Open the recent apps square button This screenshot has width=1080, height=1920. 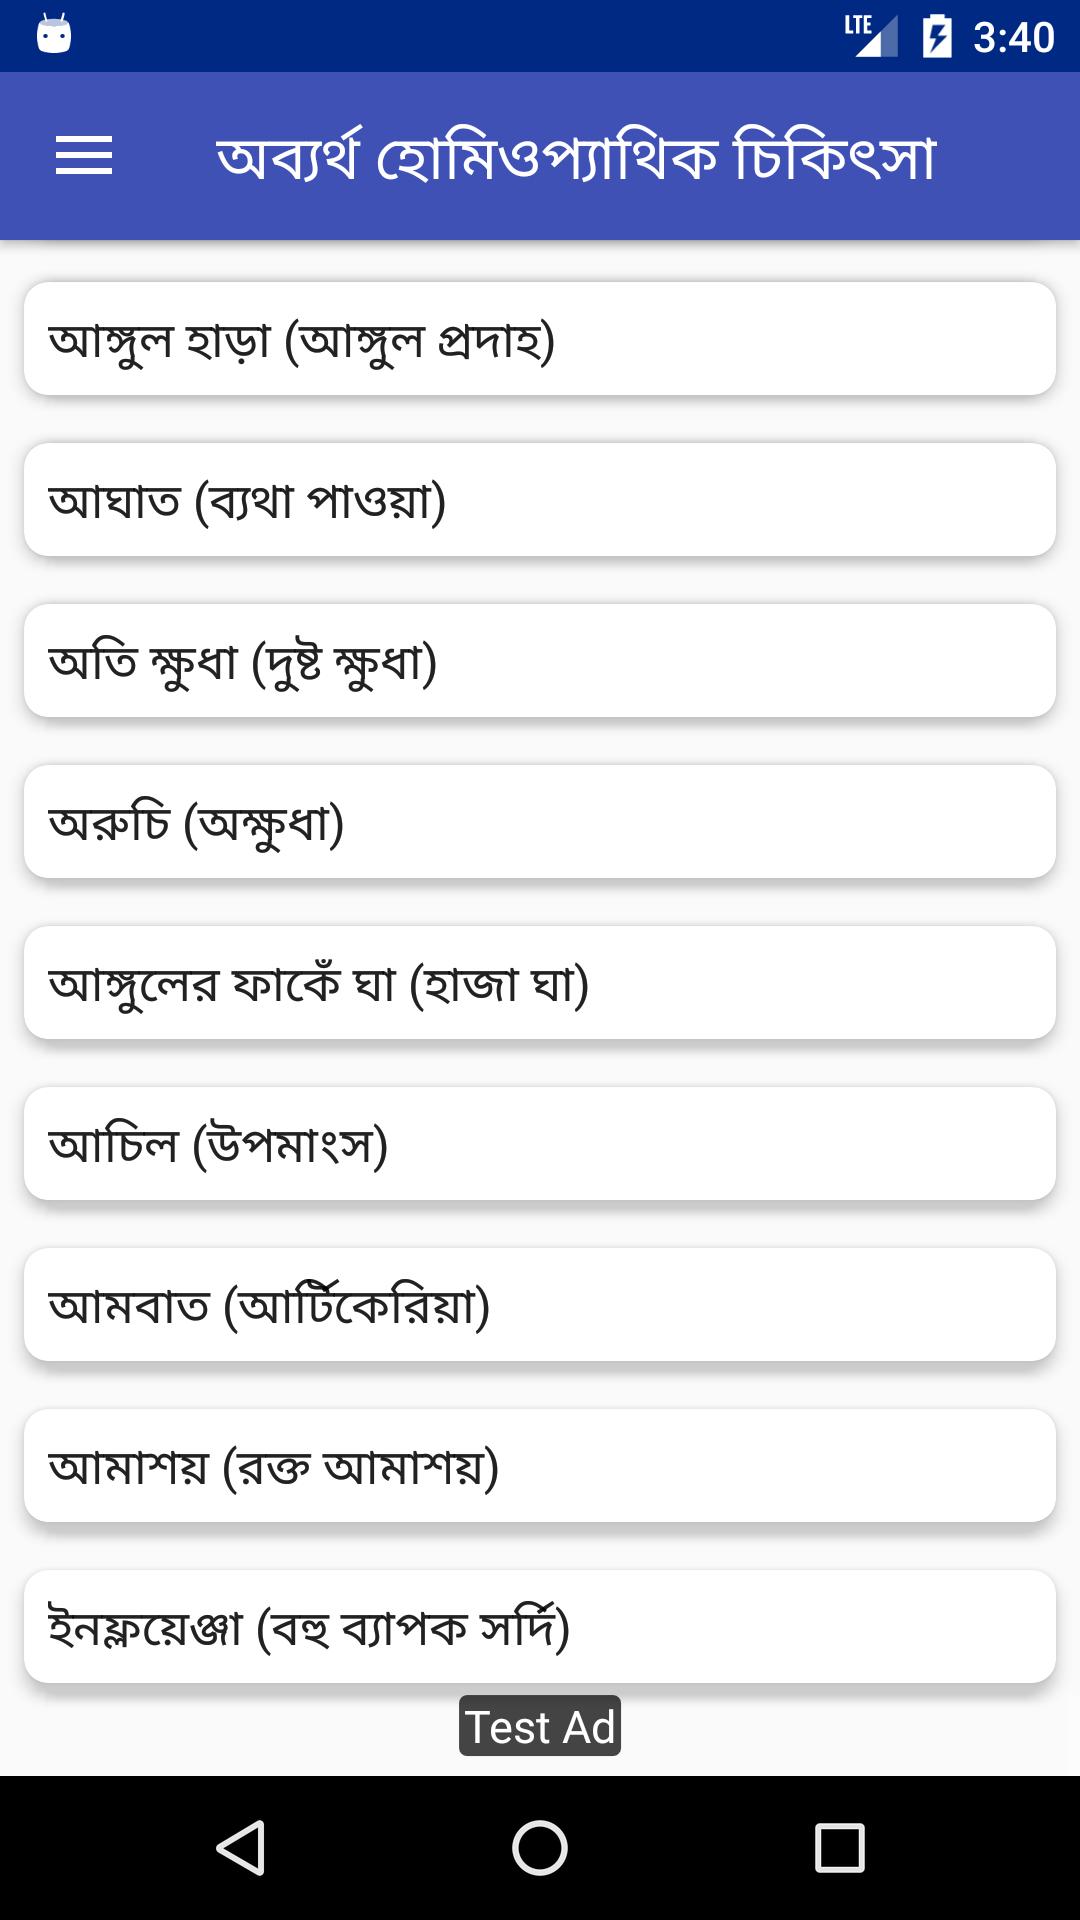(x=840, y=1847)
